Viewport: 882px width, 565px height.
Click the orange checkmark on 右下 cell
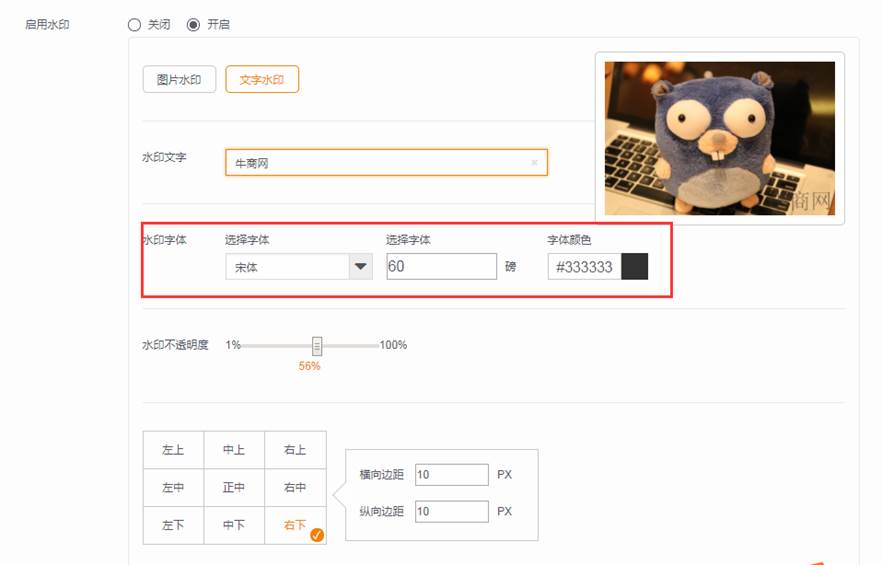[317, 535]
